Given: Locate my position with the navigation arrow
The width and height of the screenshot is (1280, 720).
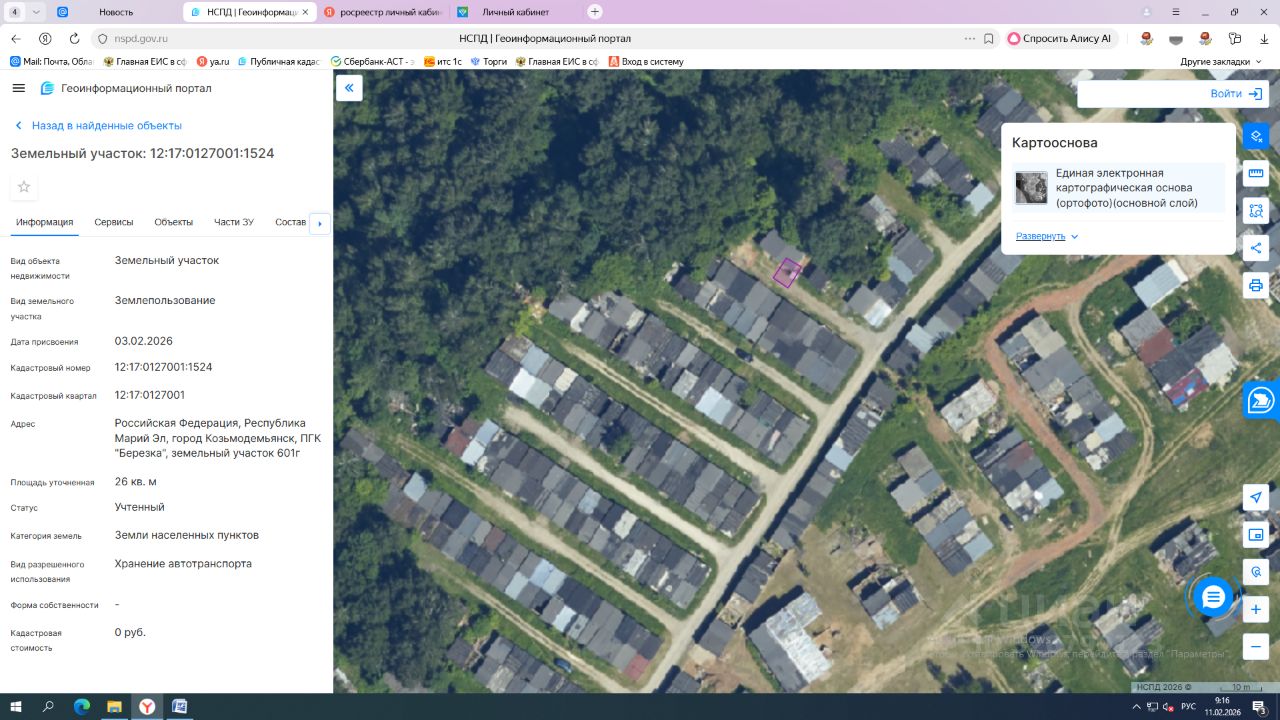Looking at the screenshot, I should [x=1256, y=498].
